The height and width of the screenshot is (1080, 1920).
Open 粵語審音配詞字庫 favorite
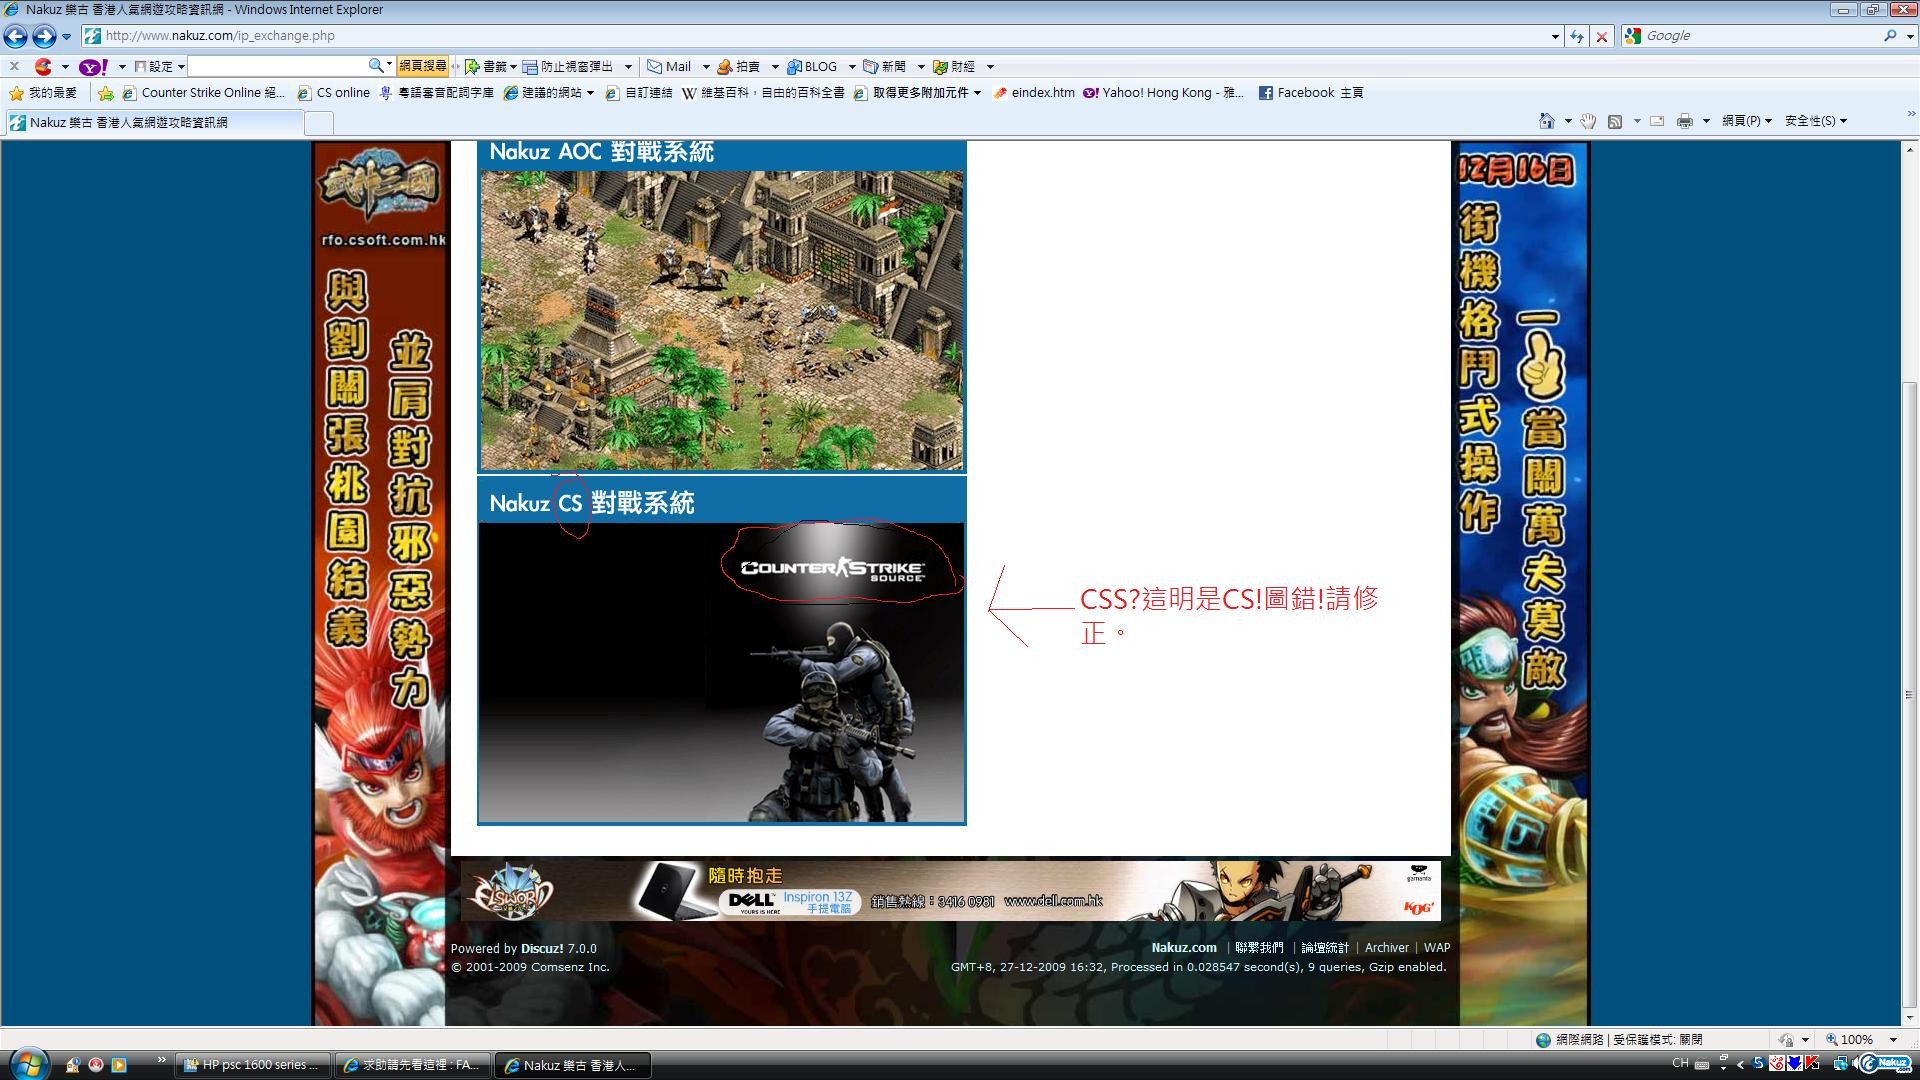436,93
